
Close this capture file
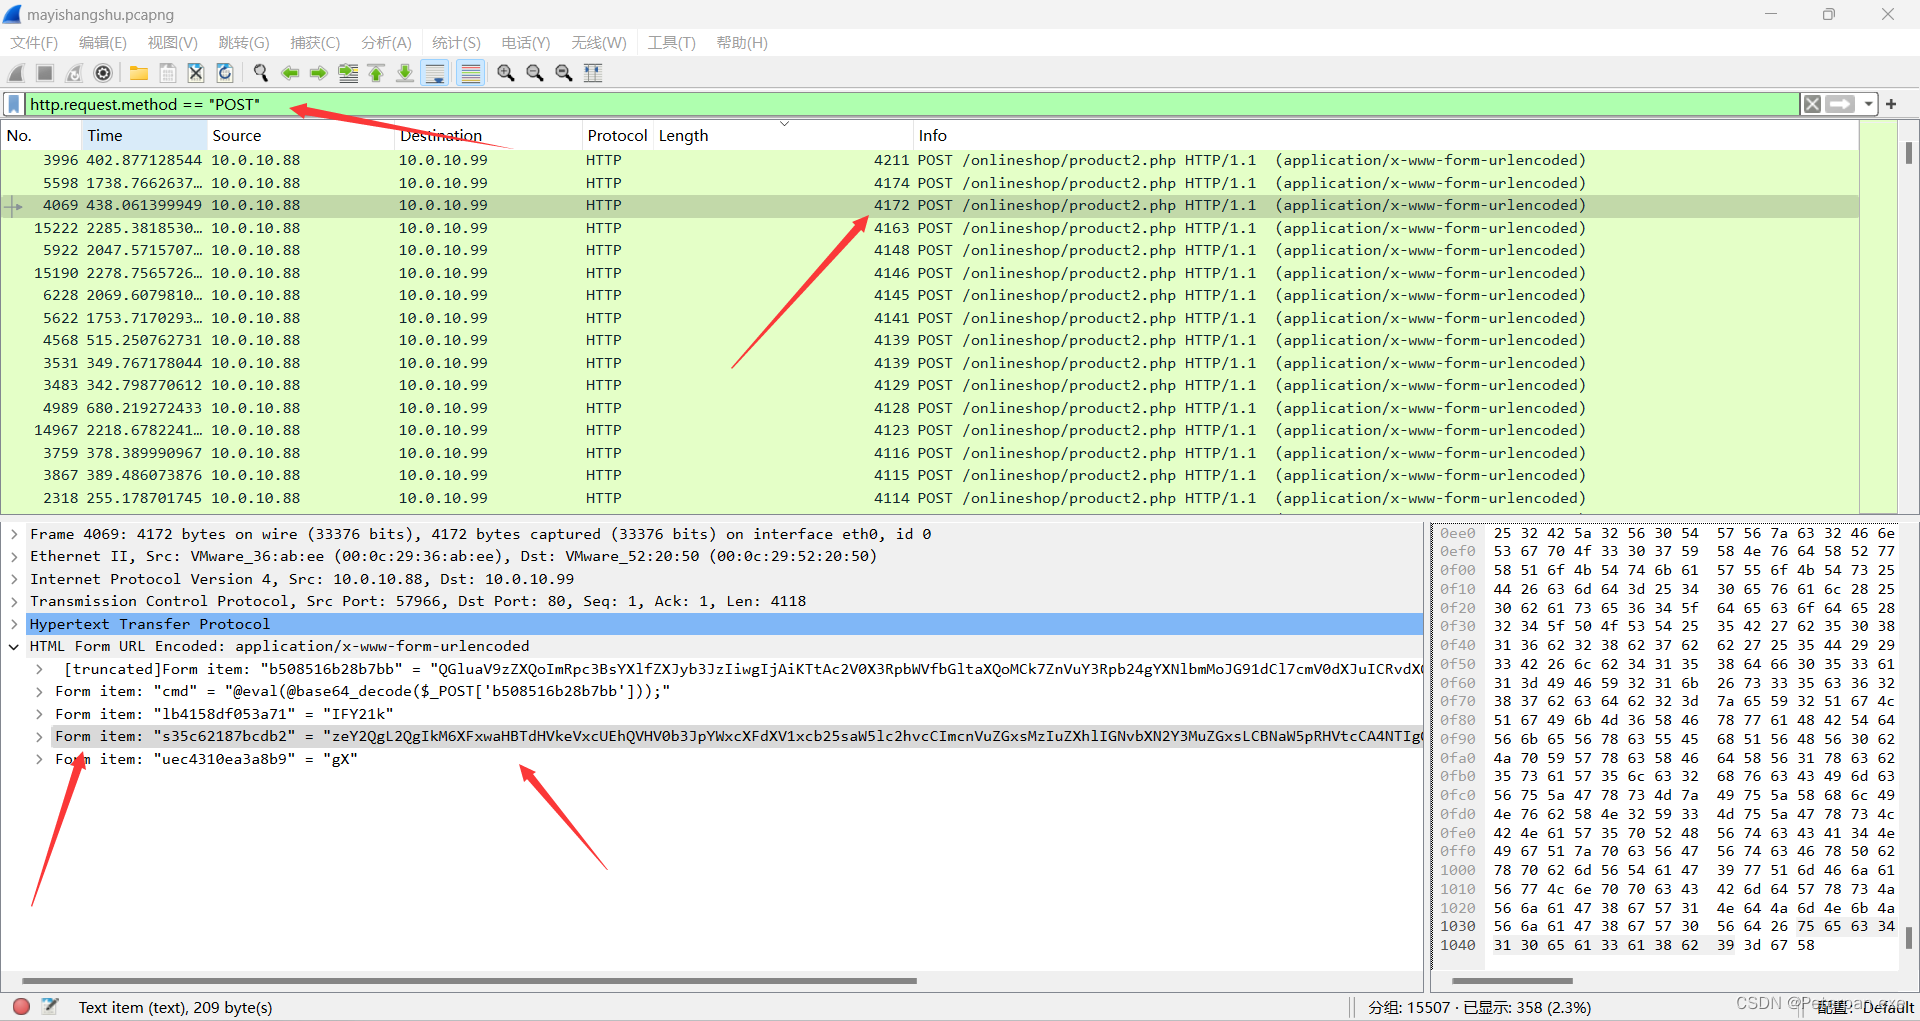point(196,73)
